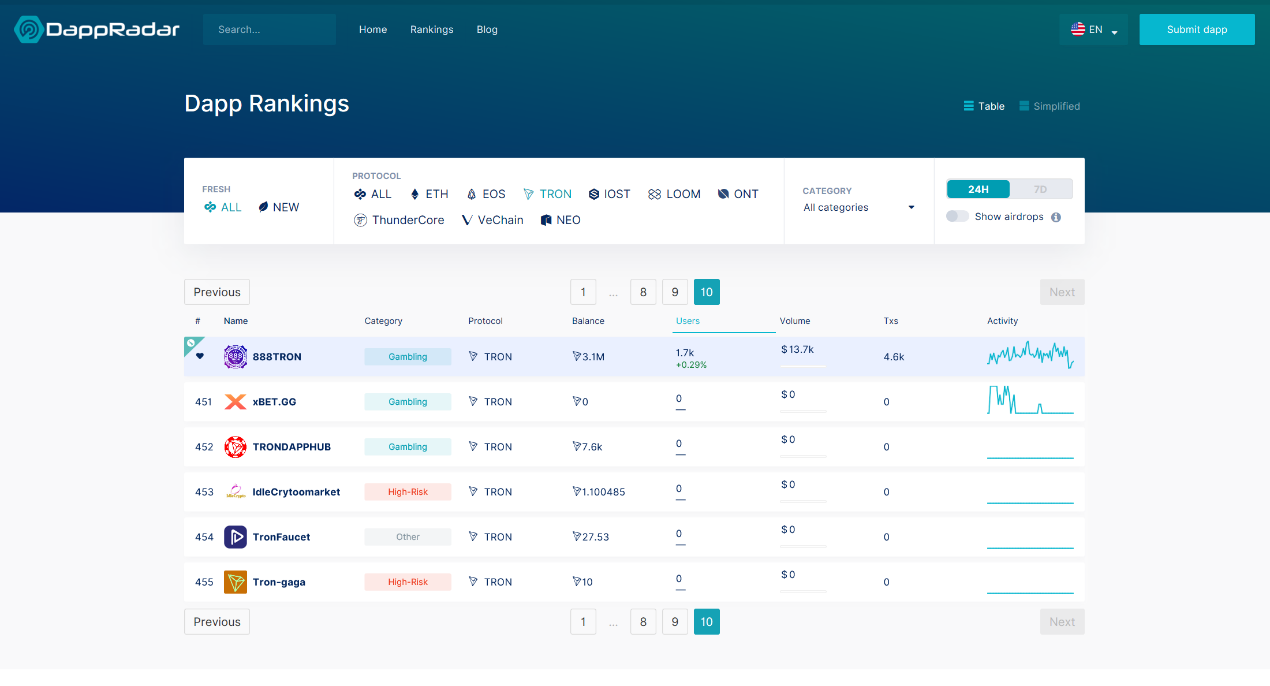1270x686 pixels.
Task: Switch to the Simplified view
Action: [x=1050, y=106]
